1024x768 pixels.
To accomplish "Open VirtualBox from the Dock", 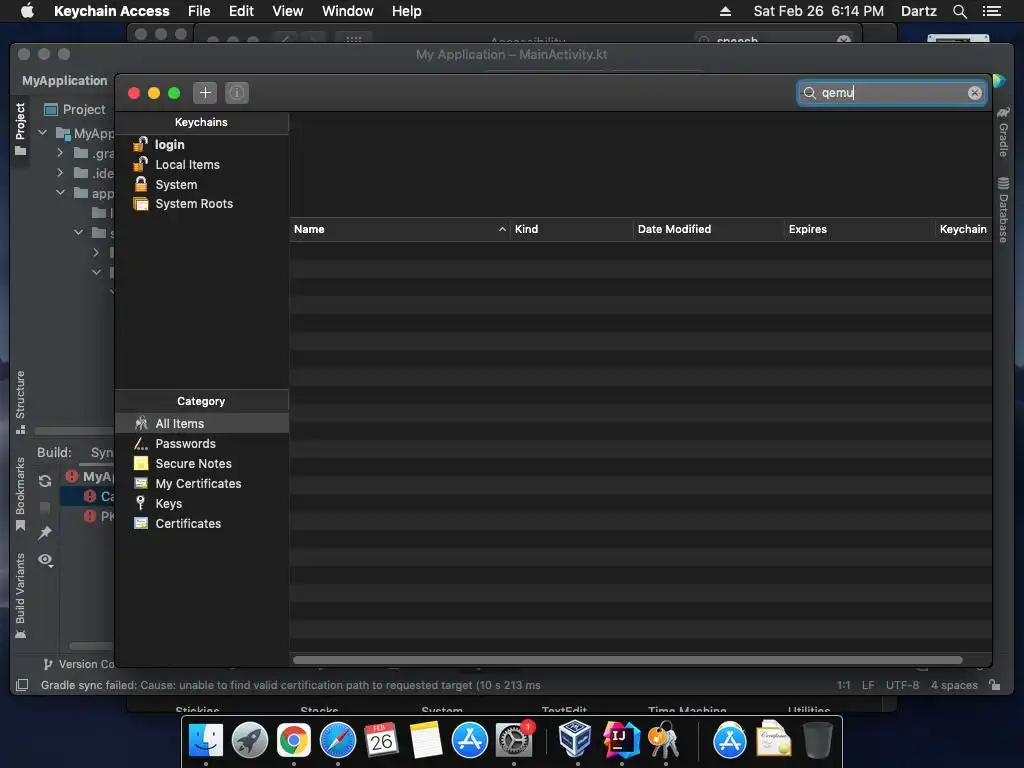I will 576,739.
